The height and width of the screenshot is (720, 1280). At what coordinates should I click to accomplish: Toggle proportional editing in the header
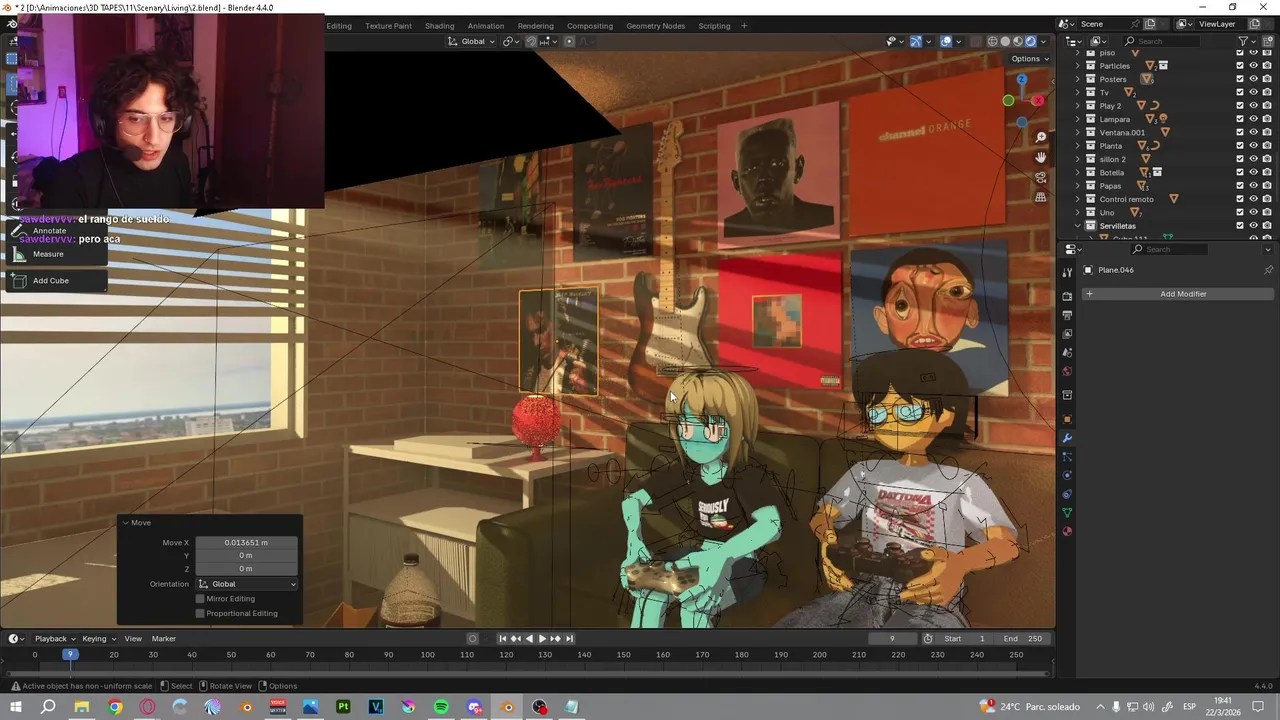point(569,41)
